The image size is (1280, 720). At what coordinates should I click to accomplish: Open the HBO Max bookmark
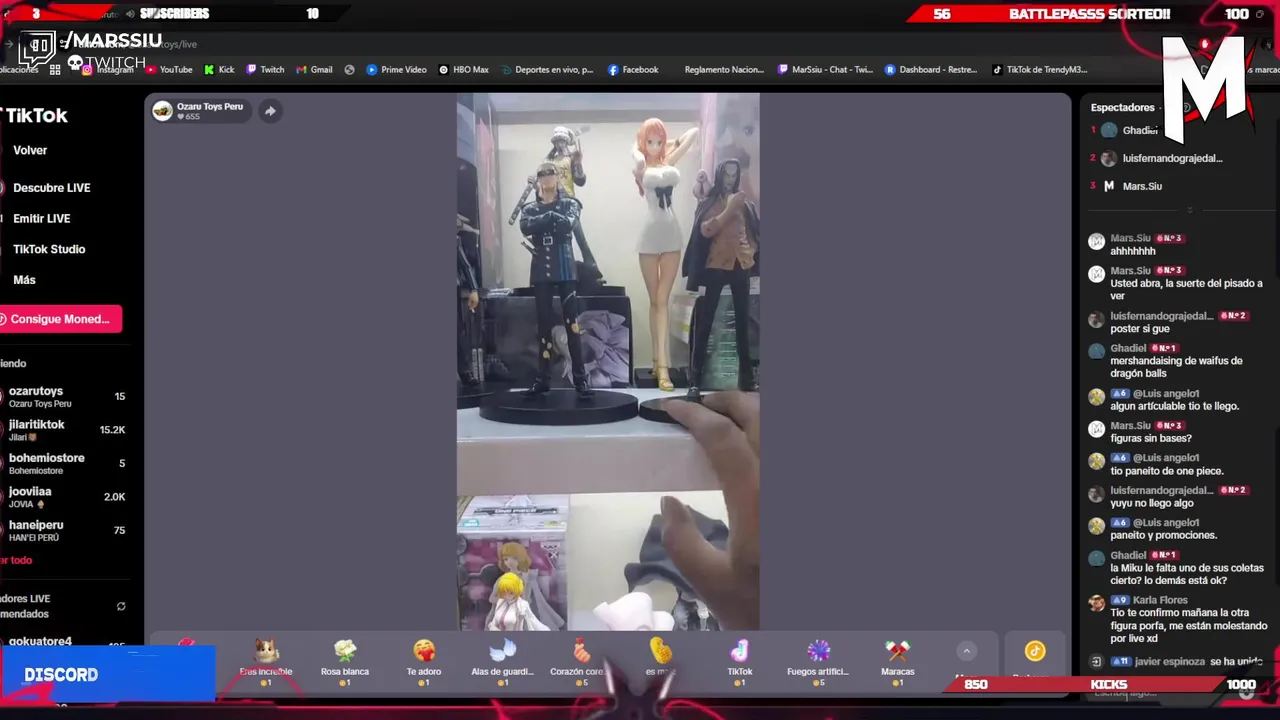click(x=463, y=70)
